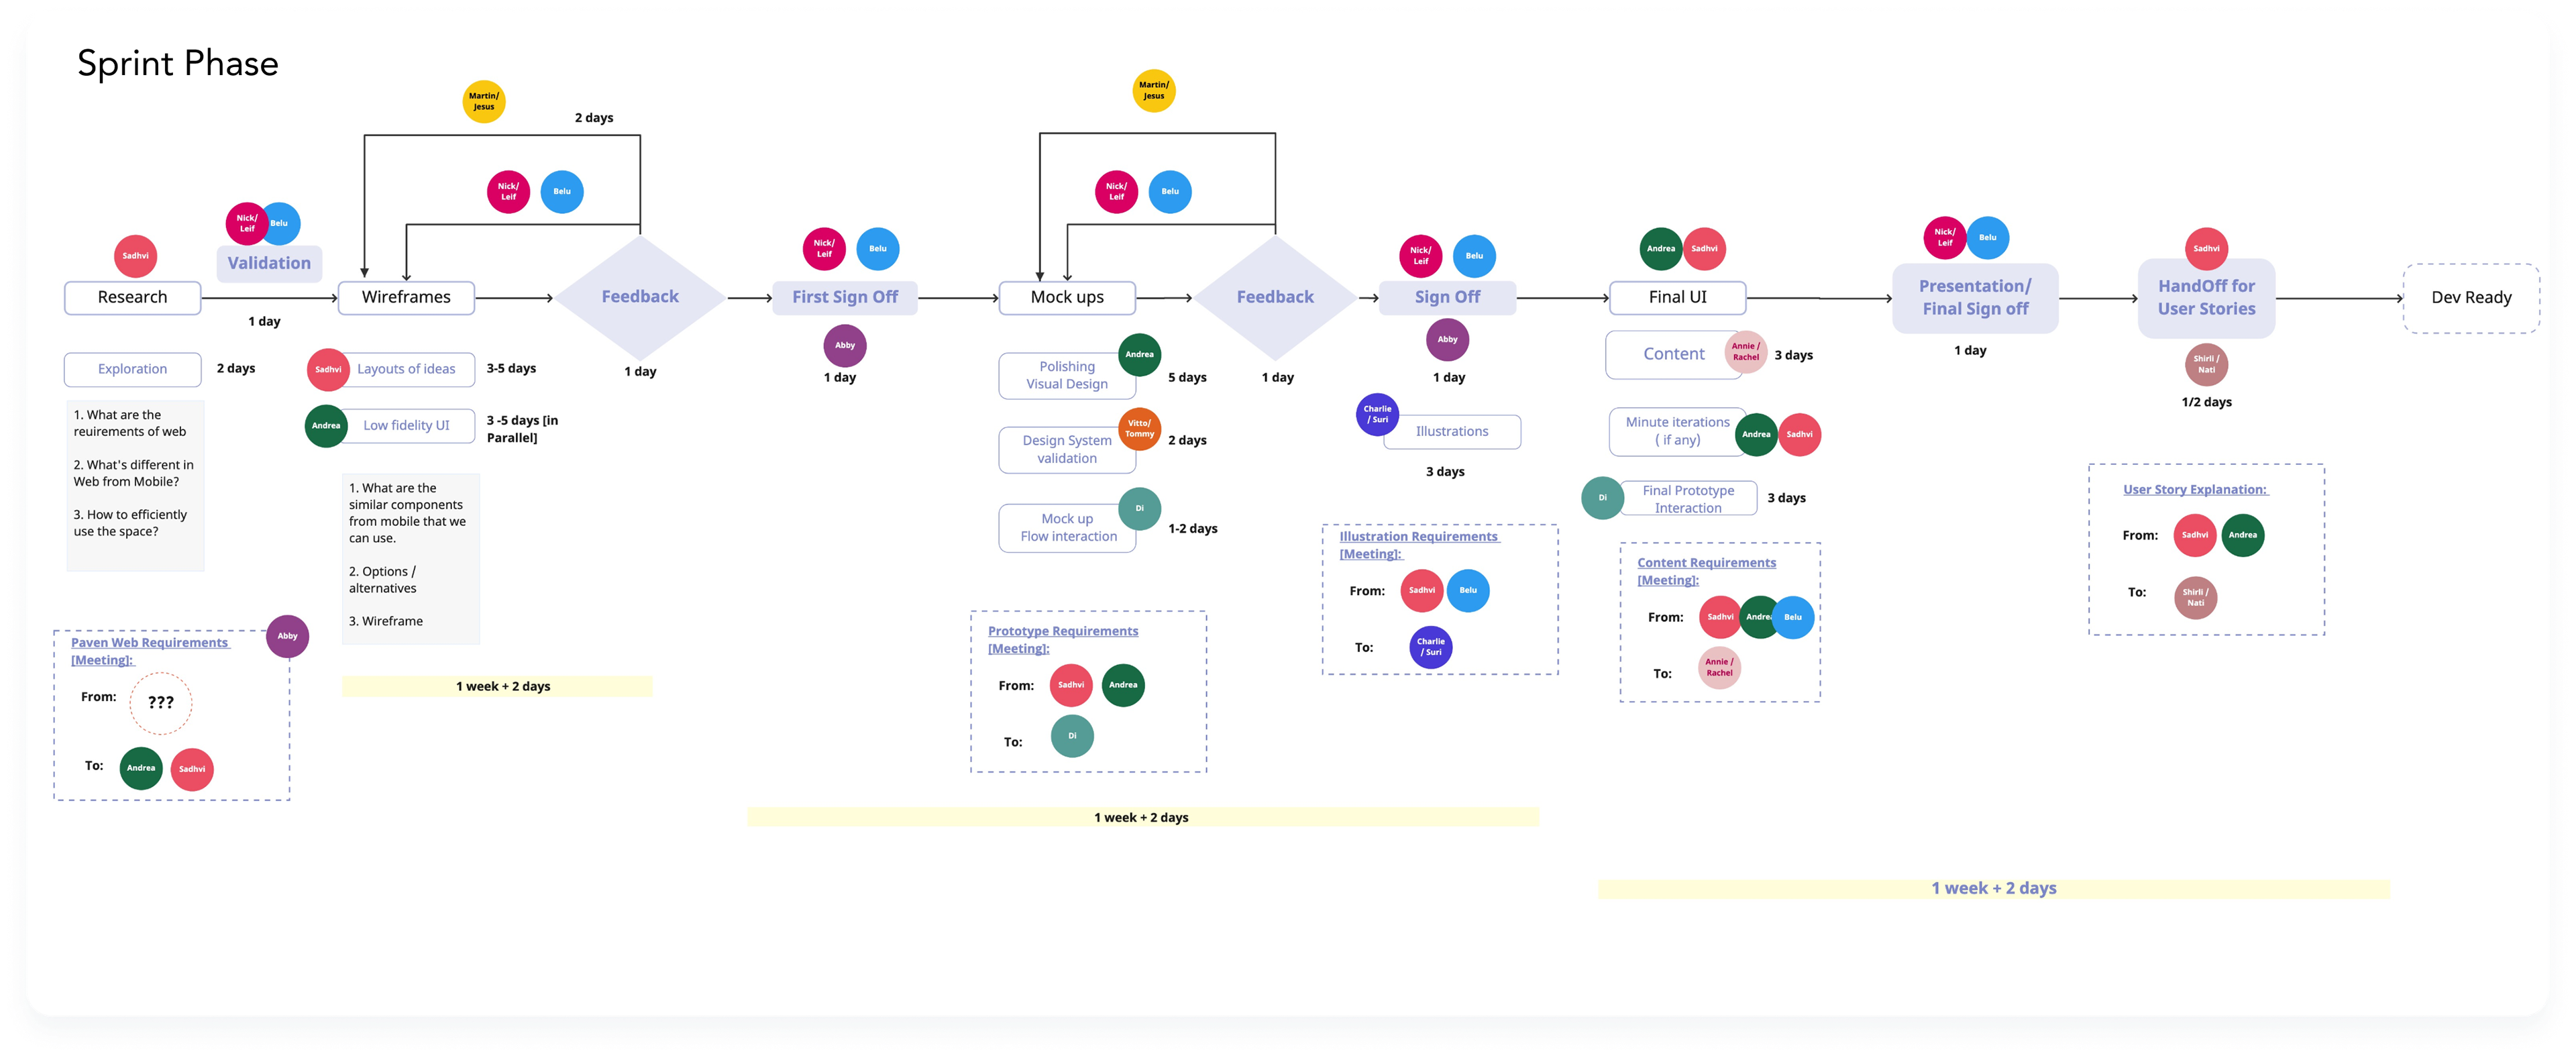This screenshot has height=1058, width=2576.
Task: Select the Presentation/Final Sign off node
Action: click(1974, 298)
